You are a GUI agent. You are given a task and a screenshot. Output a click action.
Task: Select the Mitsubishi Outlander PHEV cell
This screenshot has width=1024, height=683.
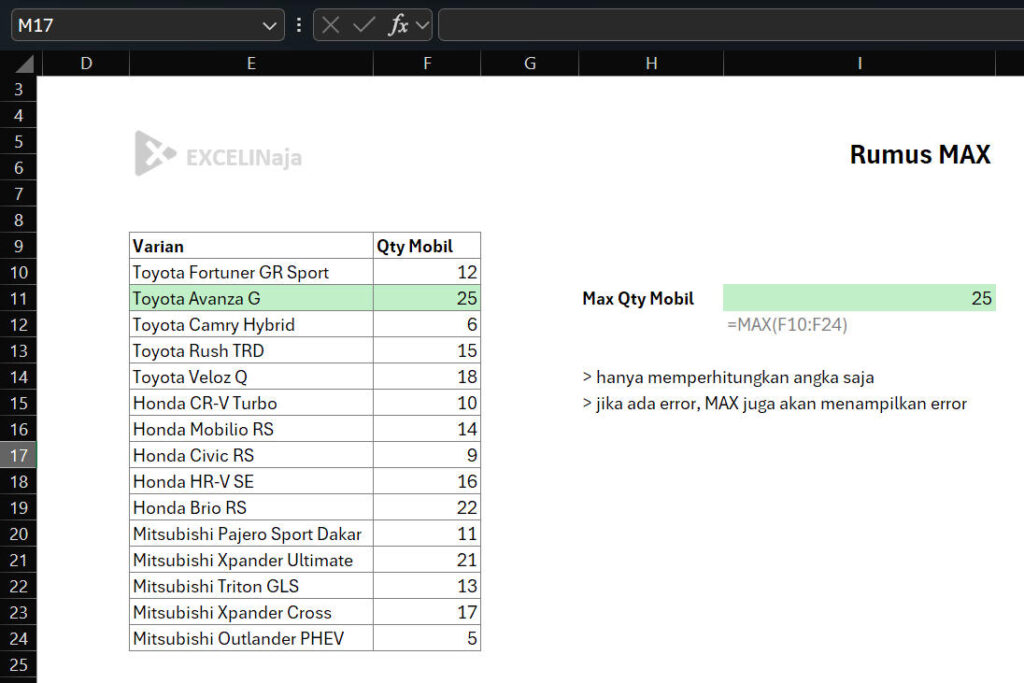(x=251, y=638)
